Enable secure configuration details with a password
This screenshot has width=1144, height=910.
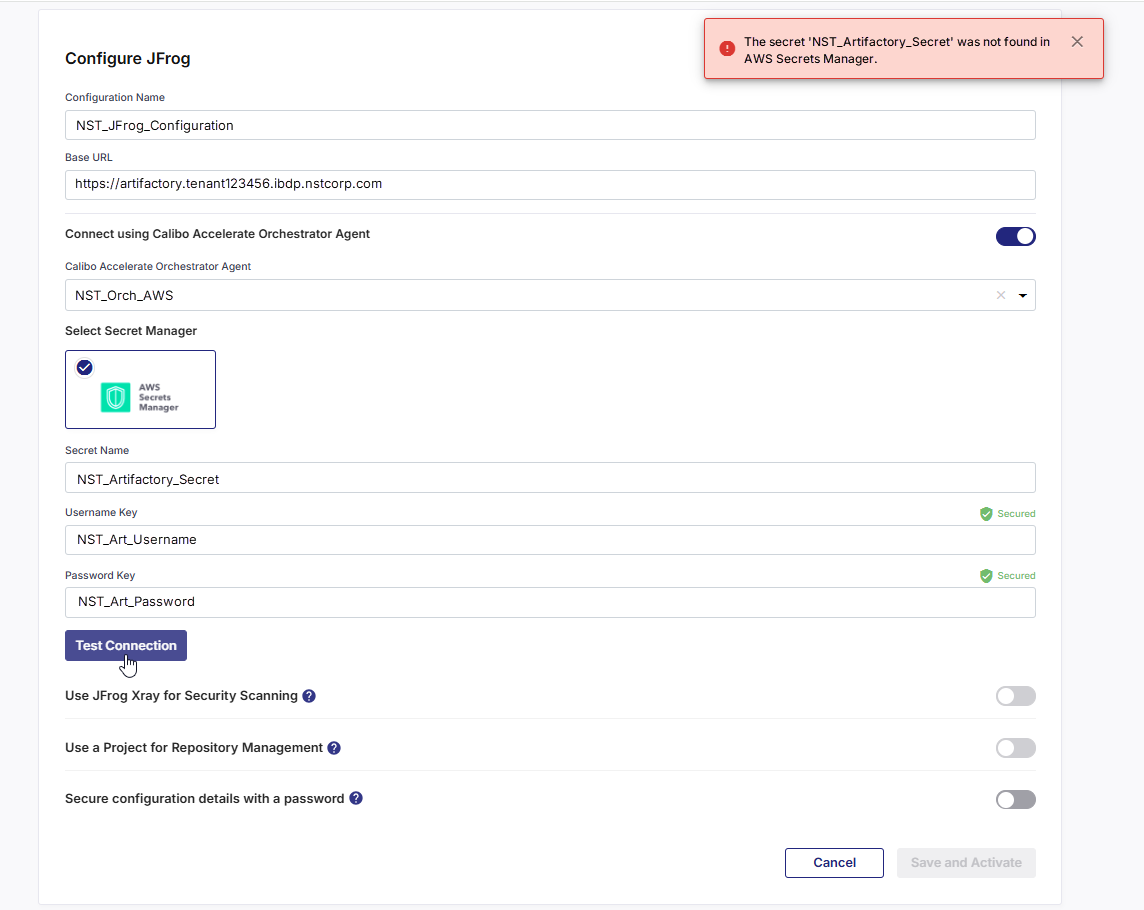tap(1015, 799)
